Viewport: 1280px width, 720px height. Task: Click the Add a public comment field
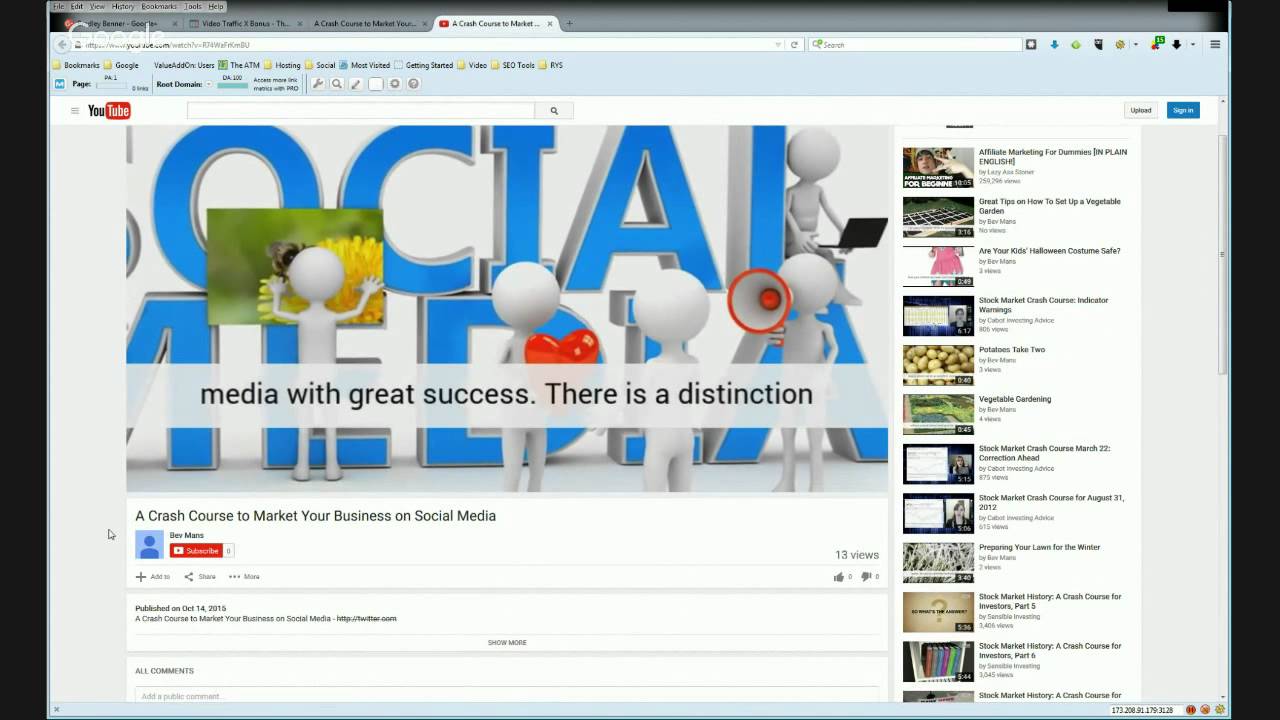pos(507,696)
